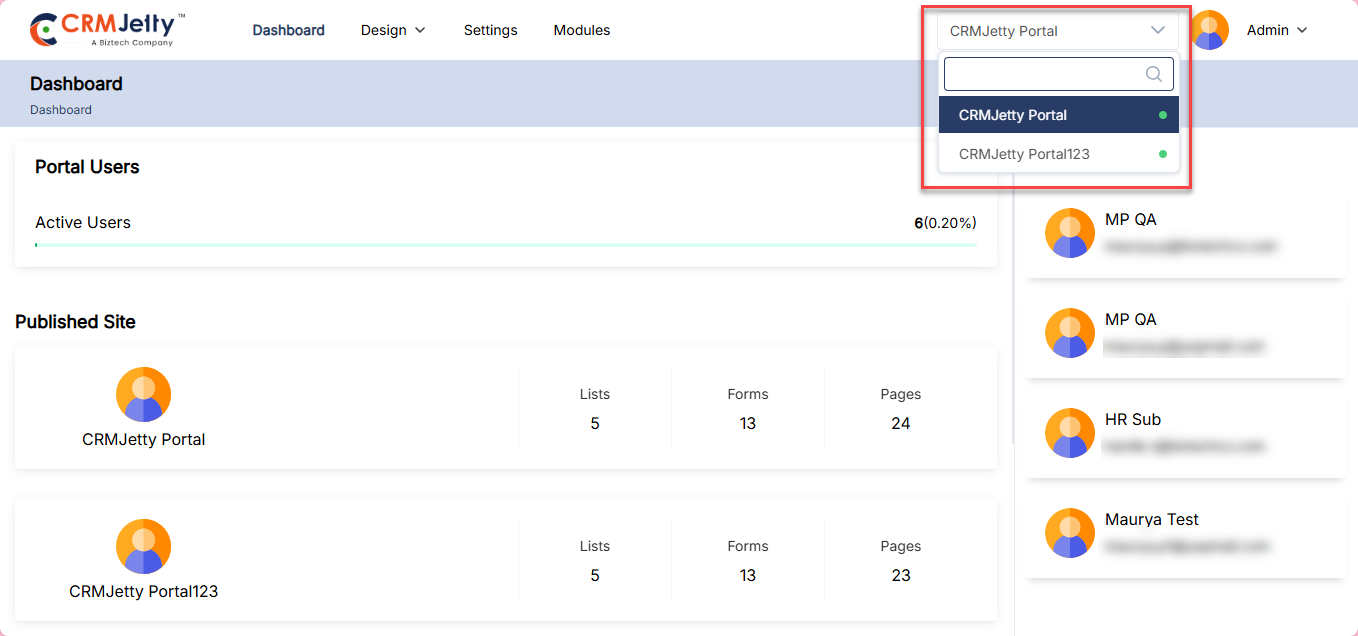This screenshot has height=636, width=1358.
Task: Expand the Design menu dropdown
Action: [x=393, y=30]
